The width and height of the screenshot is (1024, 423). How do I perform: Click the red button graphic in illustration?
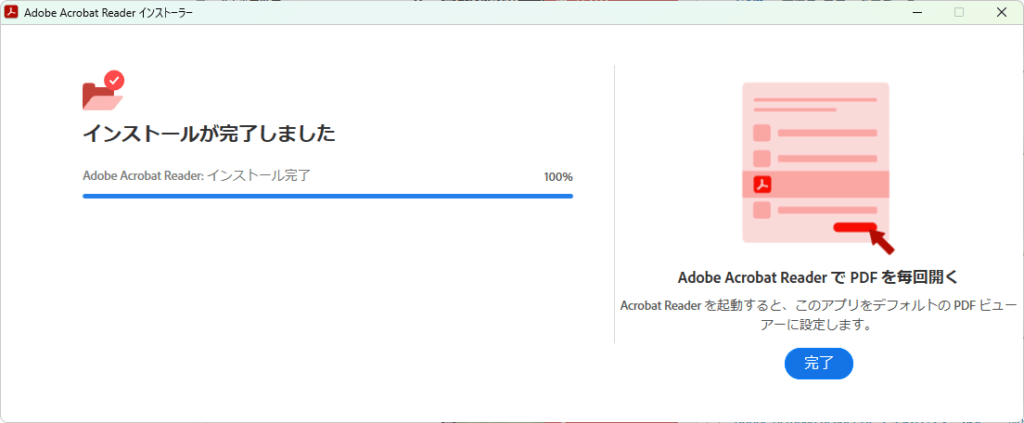tap(854, 227)
